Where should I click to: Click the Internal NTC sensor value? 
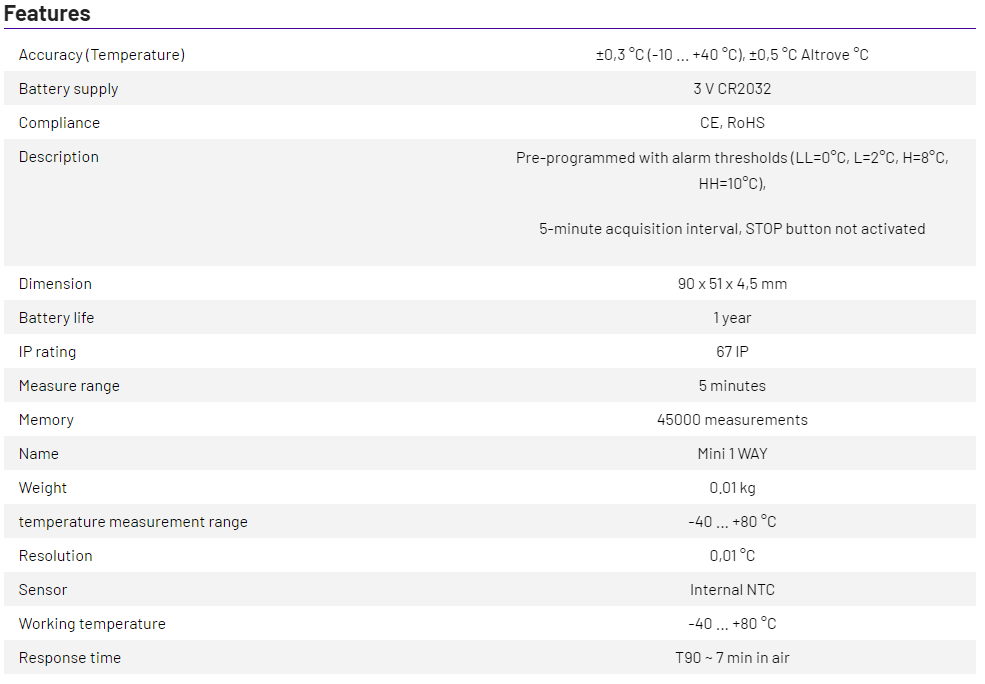tap(732, 590)
